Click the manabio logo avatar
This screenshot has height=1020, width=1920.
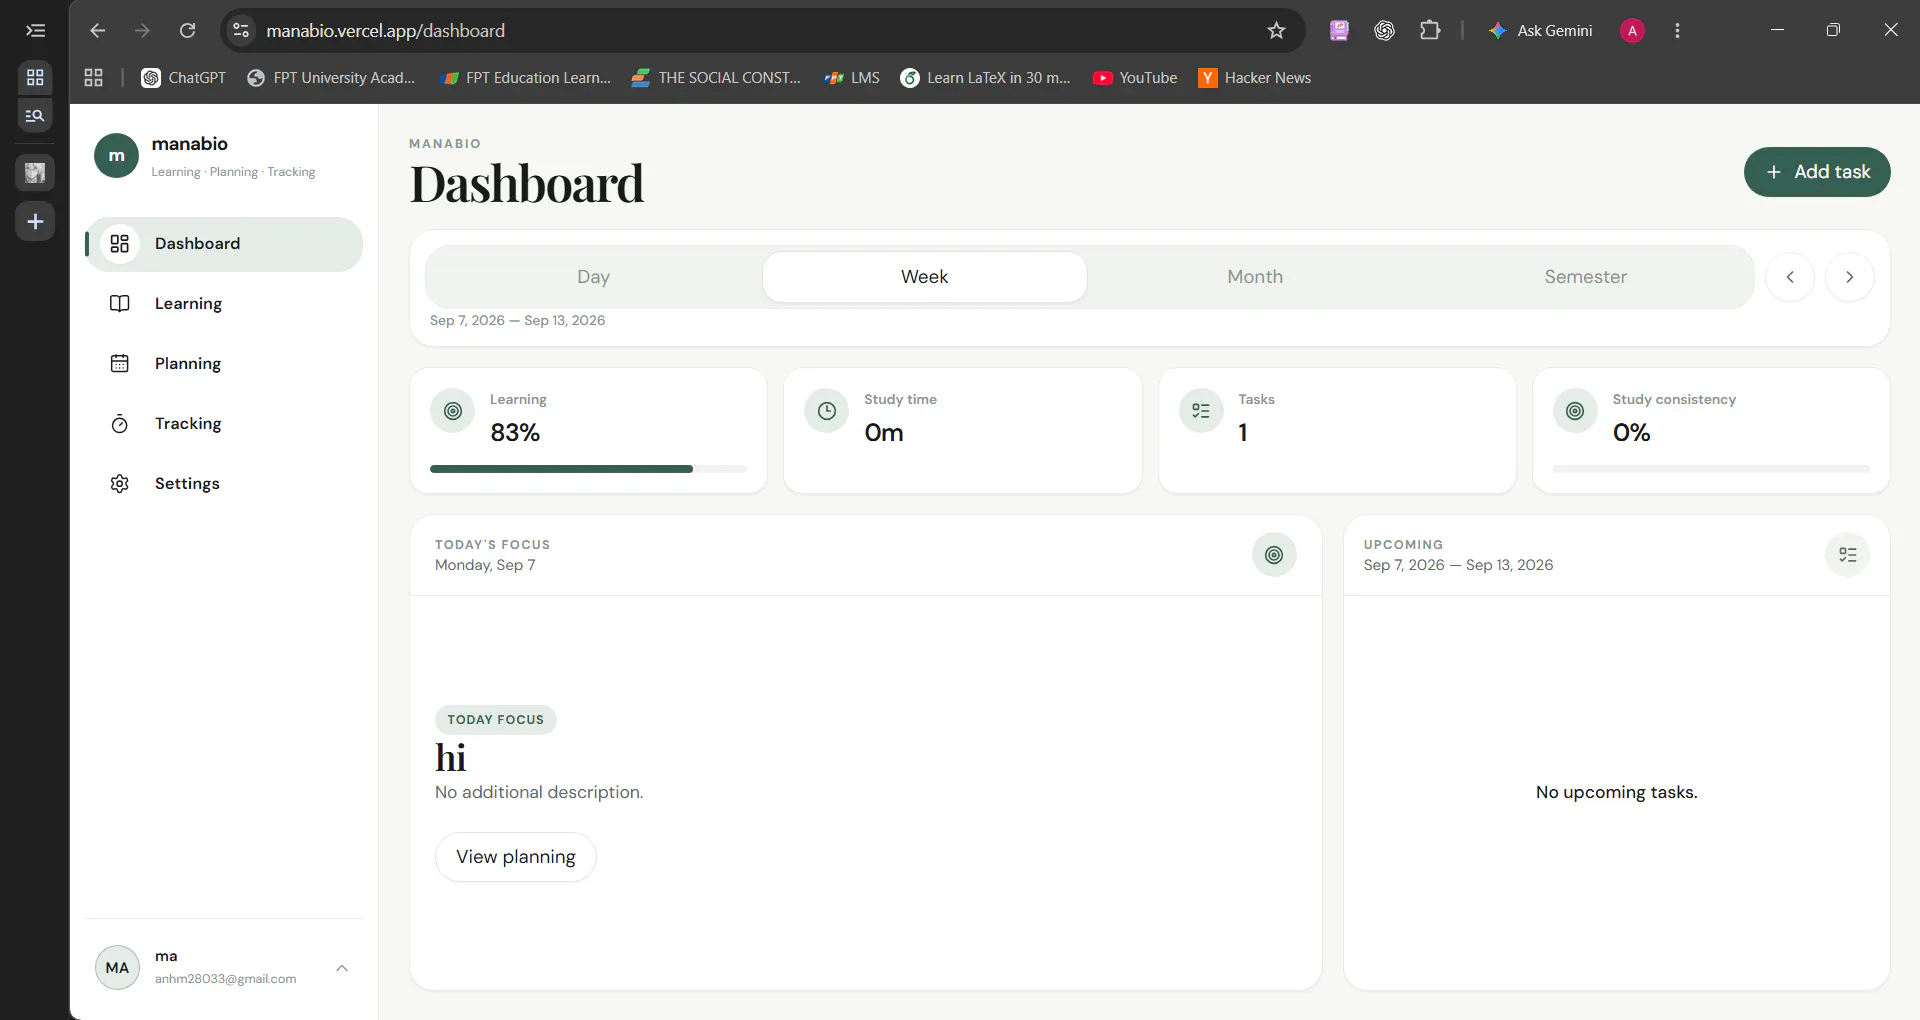(117, 156)
